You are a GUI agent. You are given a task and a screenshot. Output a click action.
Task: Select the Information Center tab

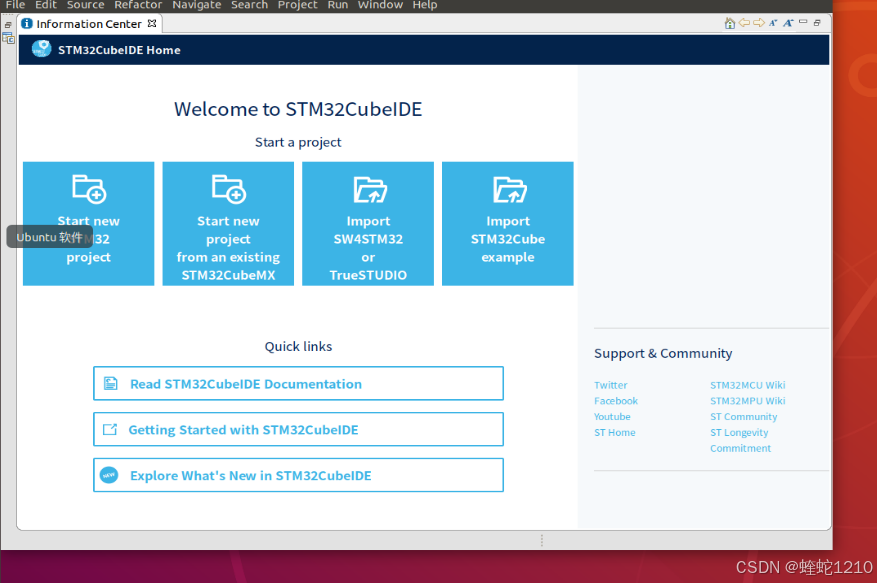click(x=89, y=24)
